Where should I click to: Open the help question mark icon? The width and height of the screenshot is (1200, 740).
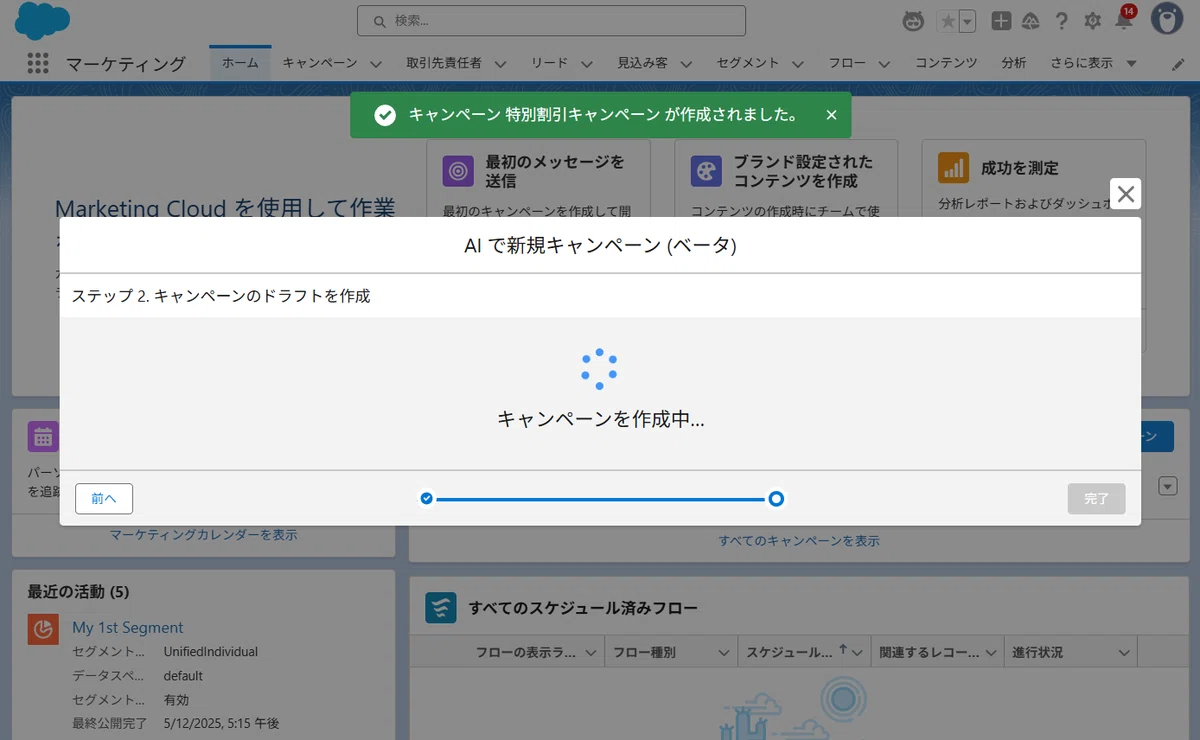point(1062,21)
